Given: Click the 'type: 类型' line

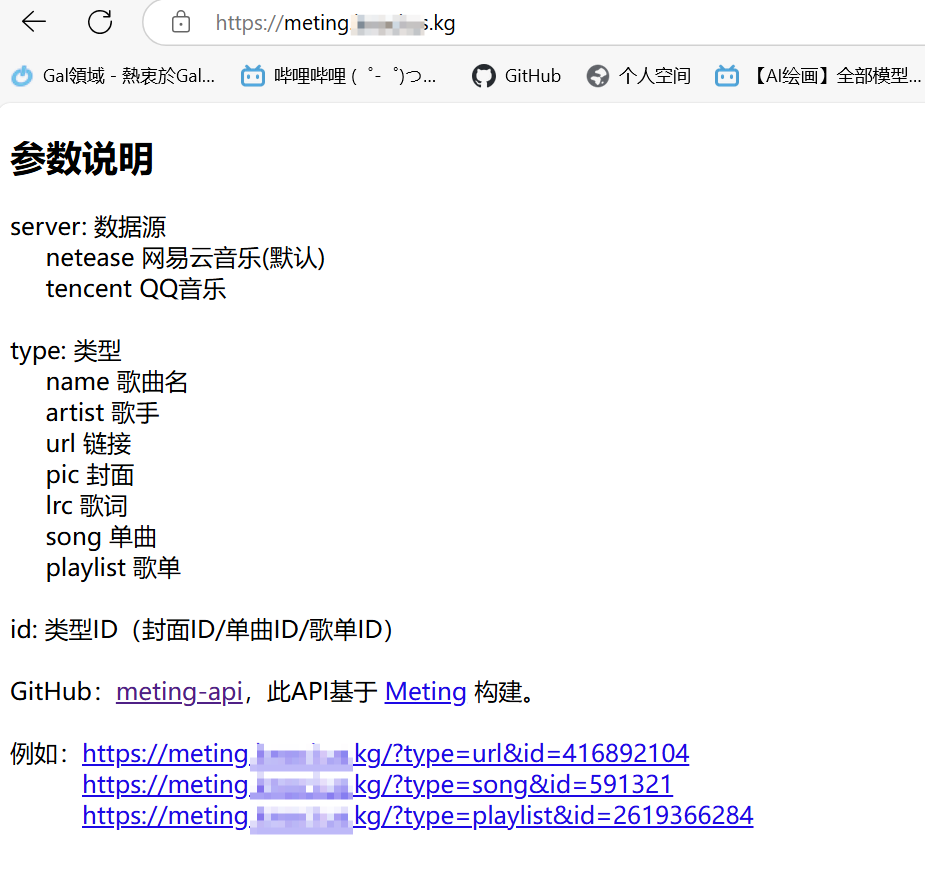Looking at the screenshot, I should coord(66,351).
